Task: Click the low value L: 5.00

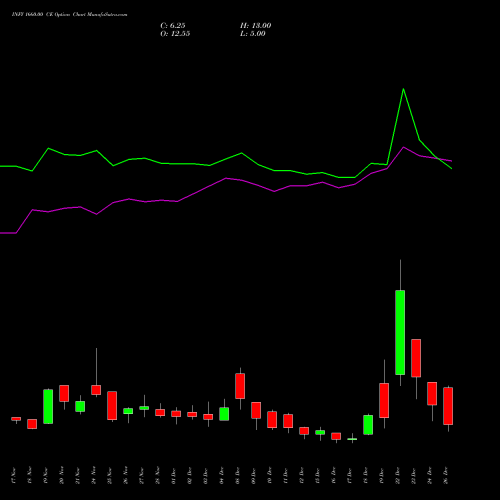Action: click(x=253, y=34)
